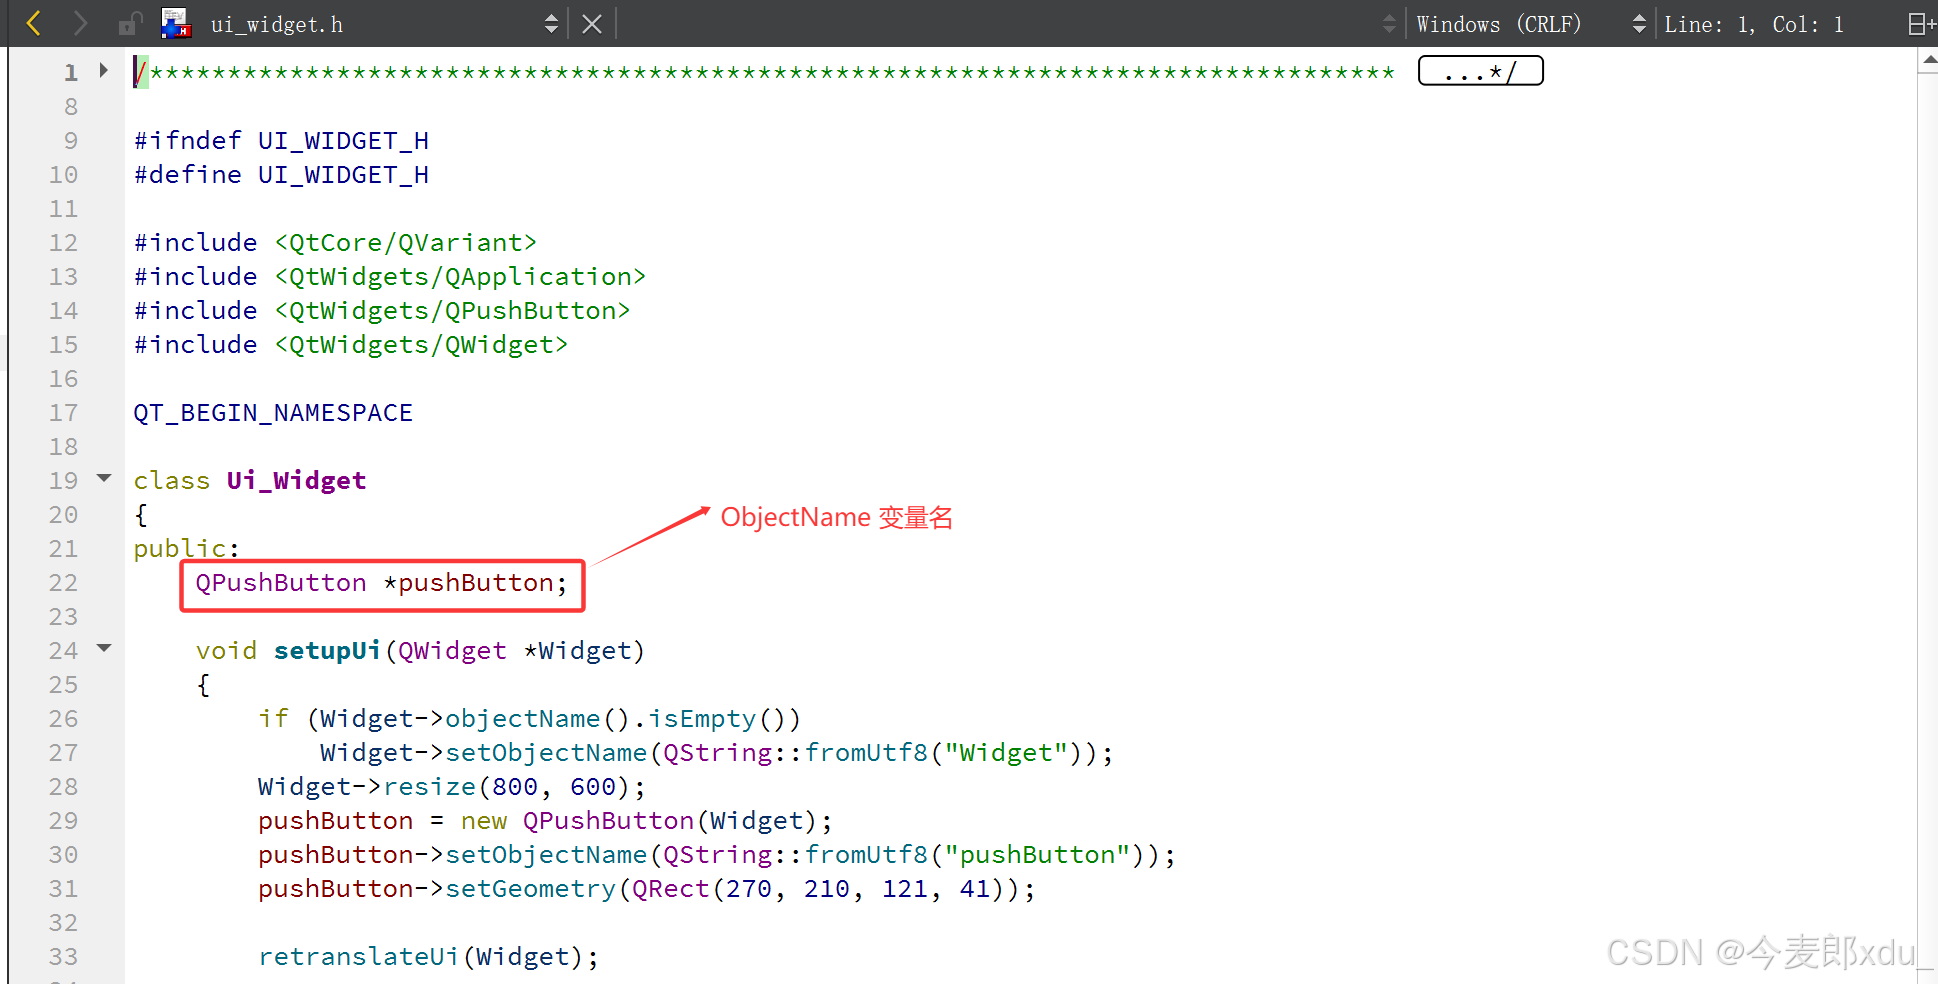This screenshot has height=984, width=1938.
Task: Click the public: keyword
Action: [187, 549]
